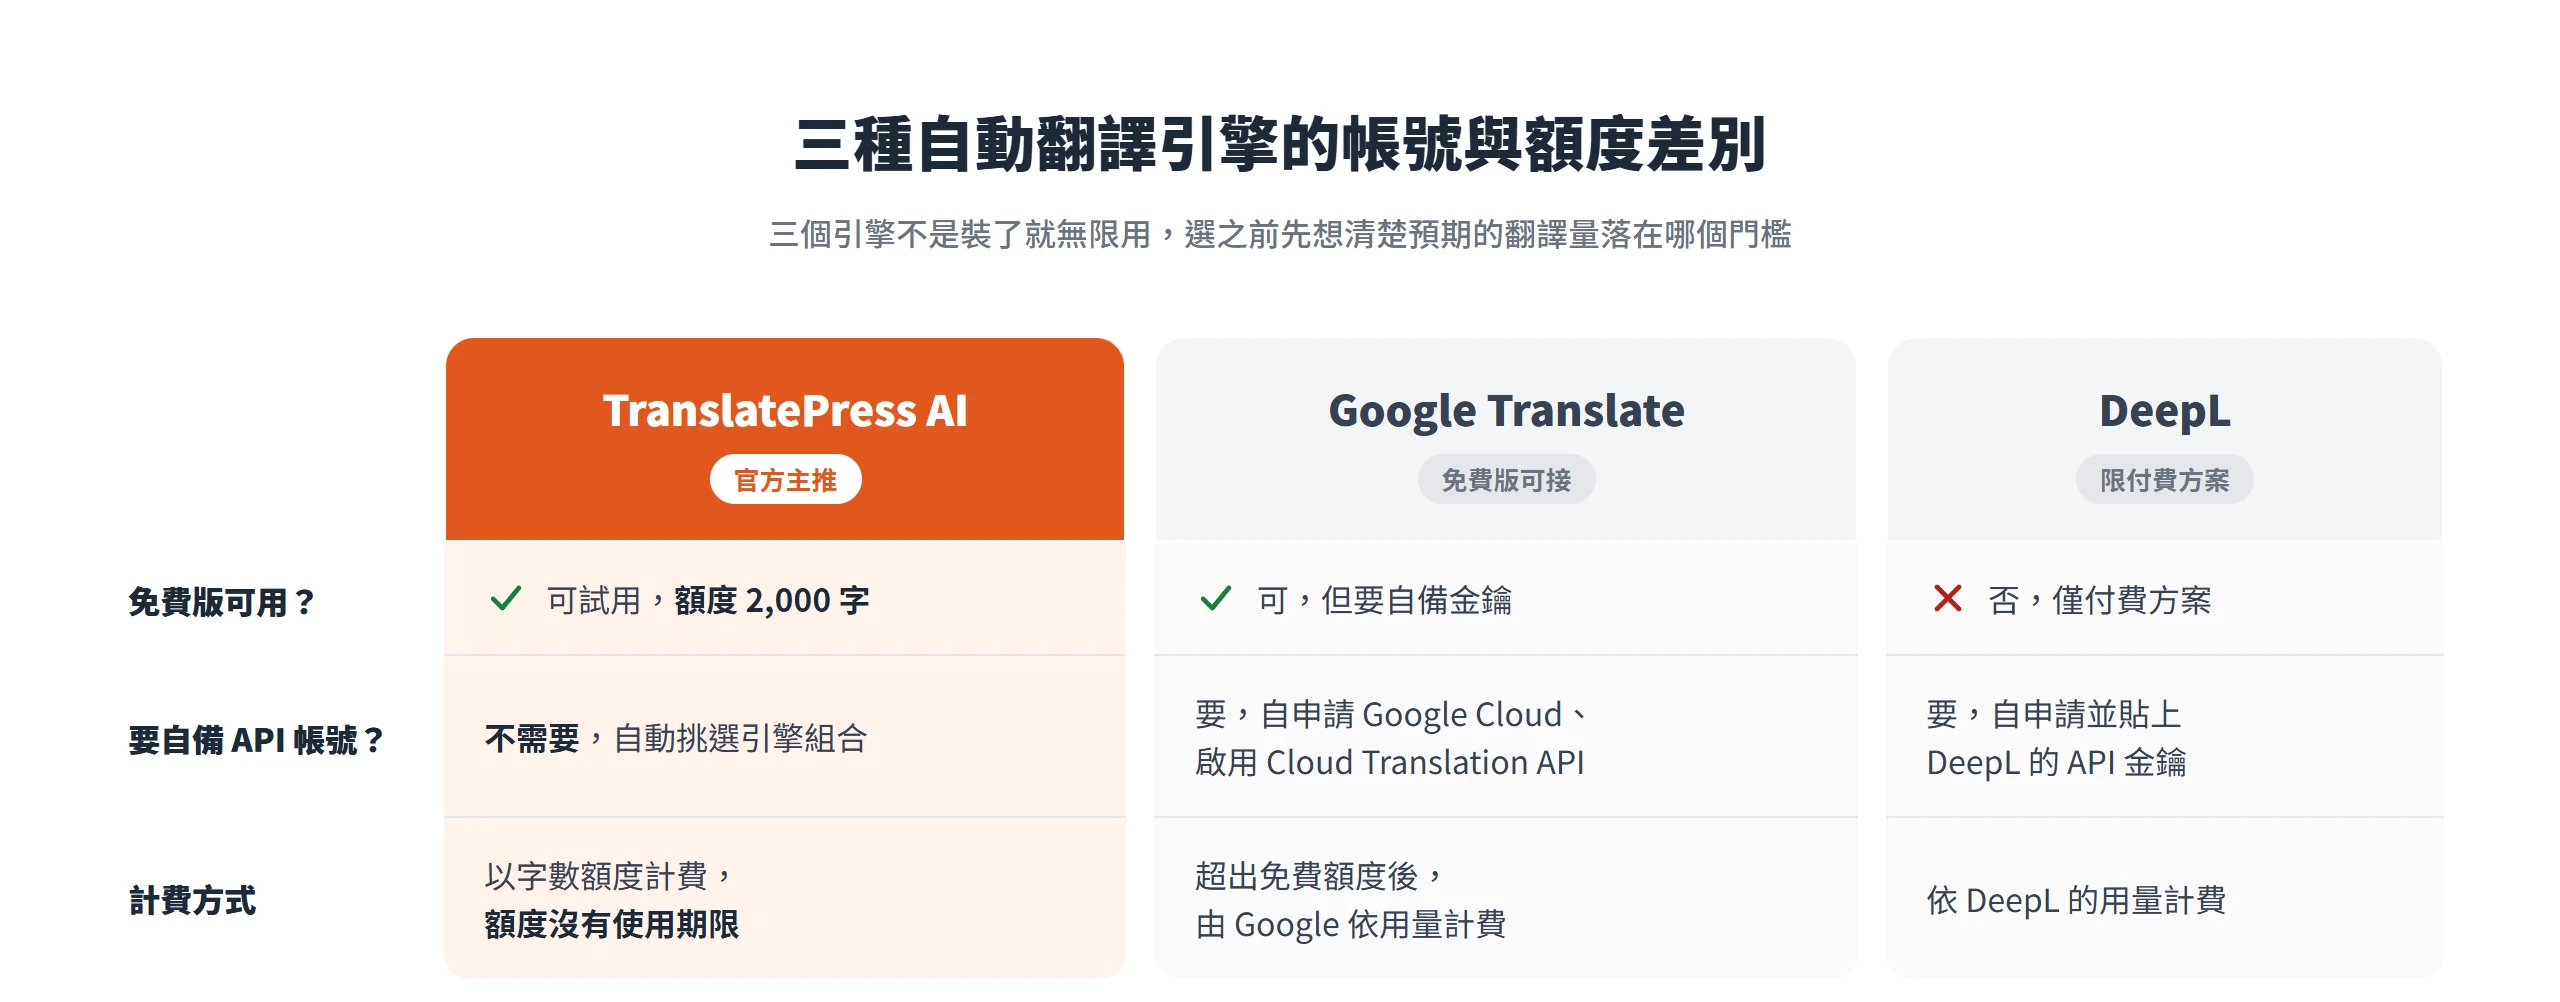This screenshot has width=2560, height=1002.
Task: Select the Google Translate column header
Action: tap(1506, 439)
